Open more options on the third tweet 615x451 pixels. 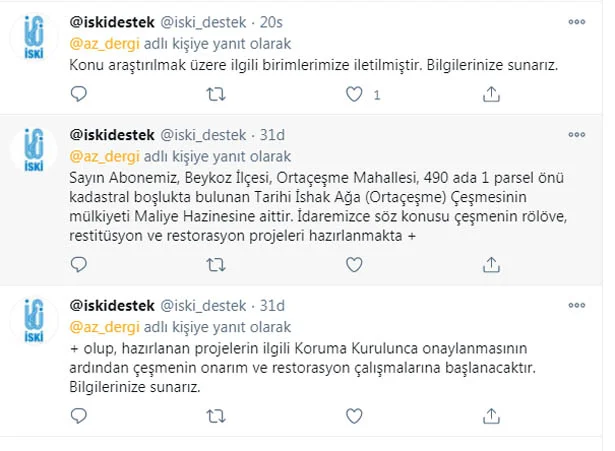pos(577,305)
